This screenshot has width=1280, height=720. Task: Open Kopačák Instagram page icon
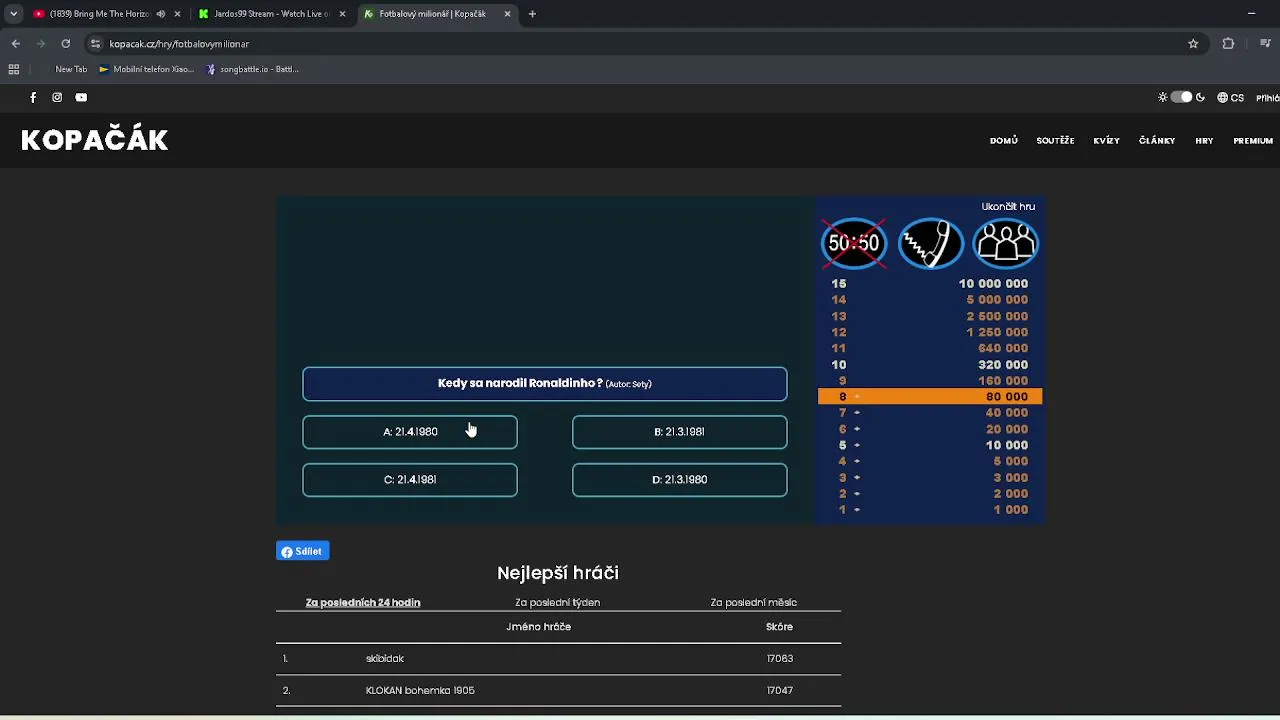point(57,97)
